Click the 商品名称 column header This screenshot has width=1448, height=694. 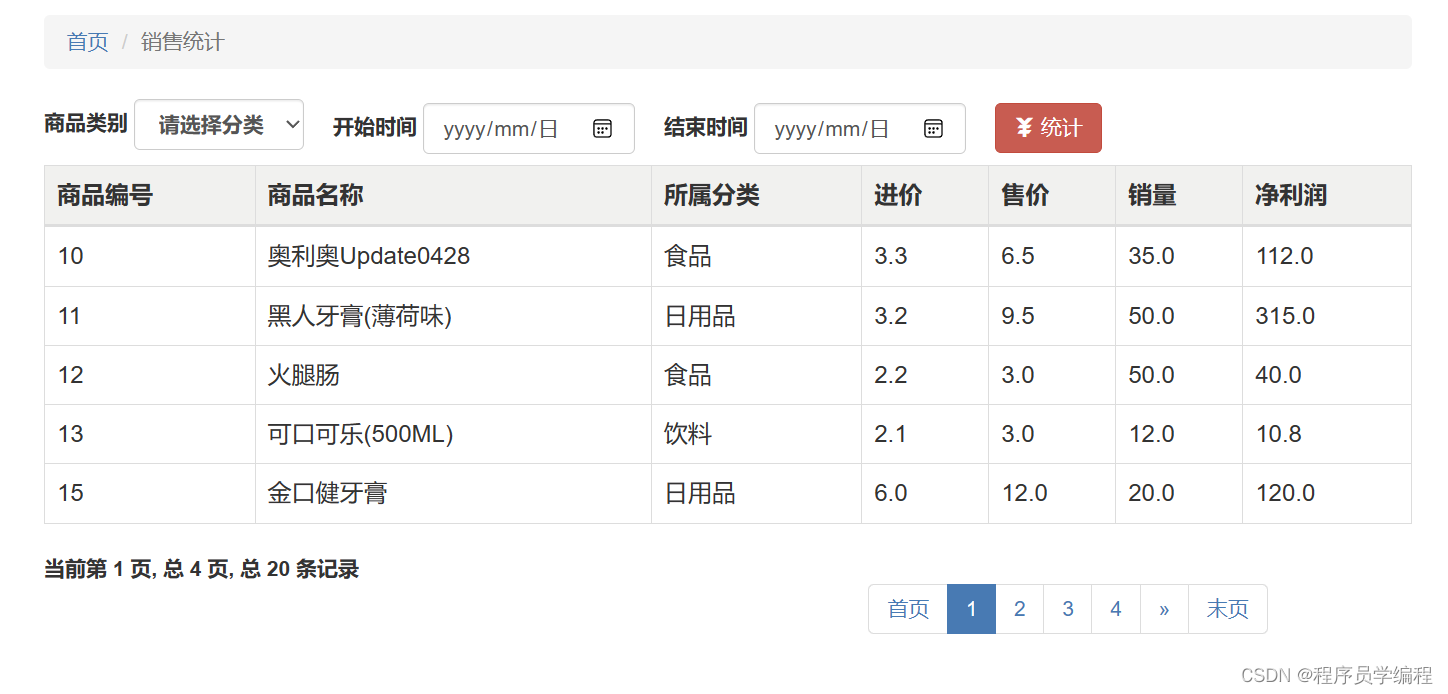coord(453,195)
